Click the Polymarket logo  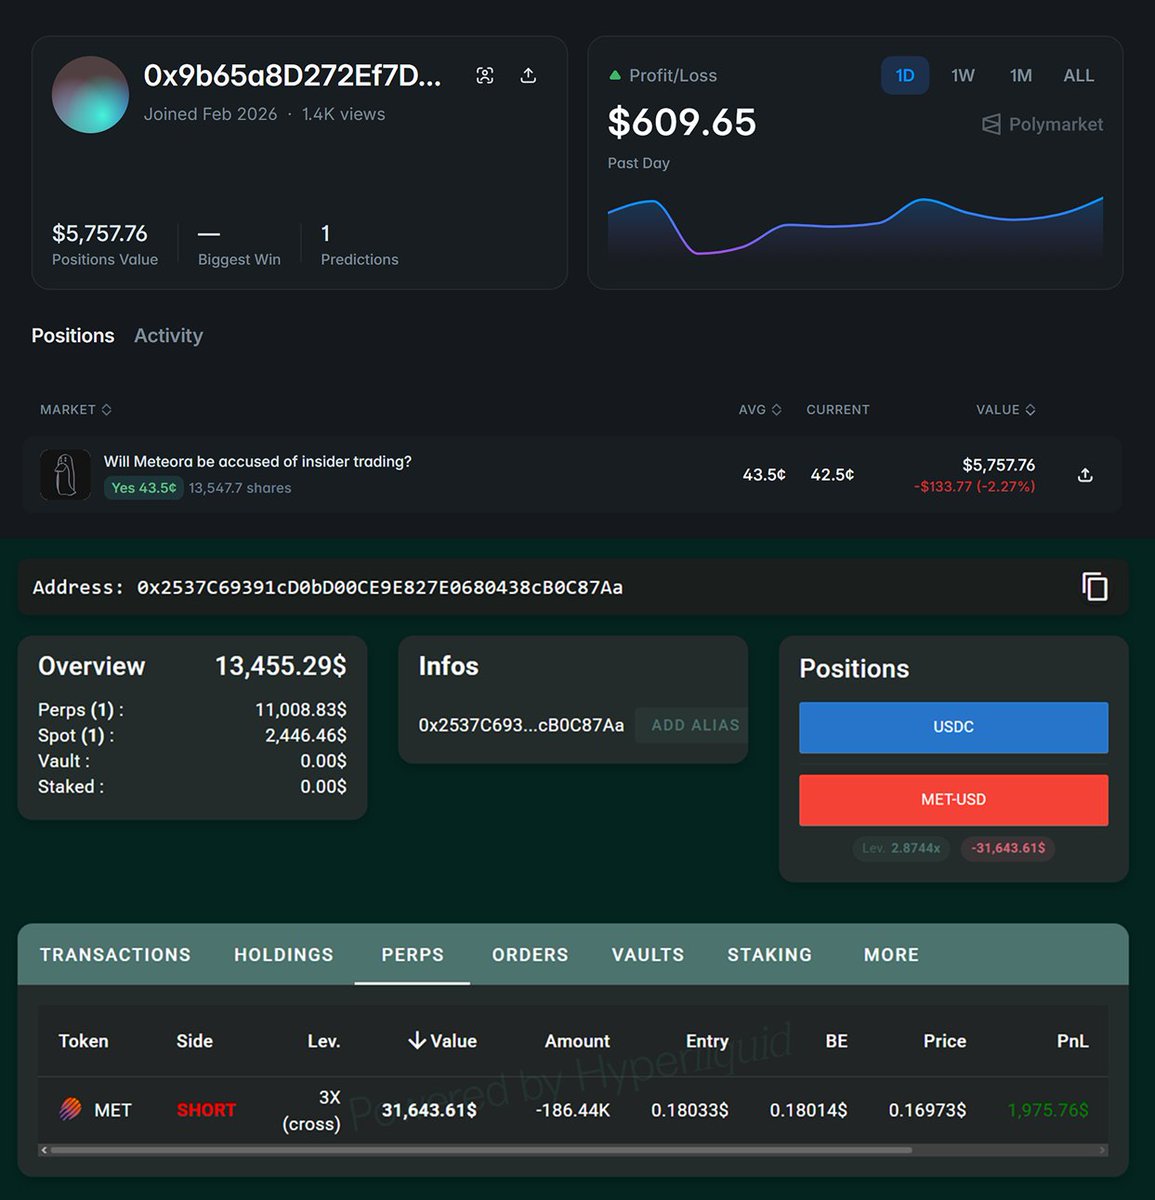pos(1043,124)
